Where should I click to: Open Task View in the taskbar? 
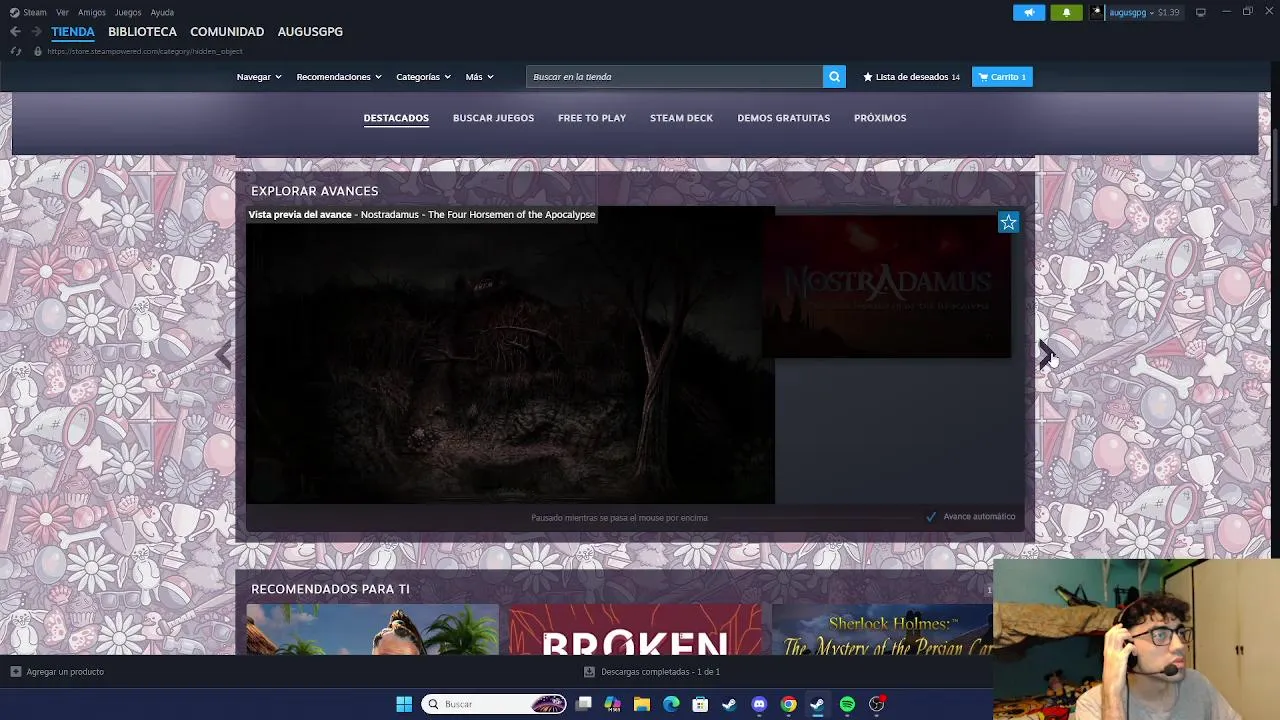584,704
